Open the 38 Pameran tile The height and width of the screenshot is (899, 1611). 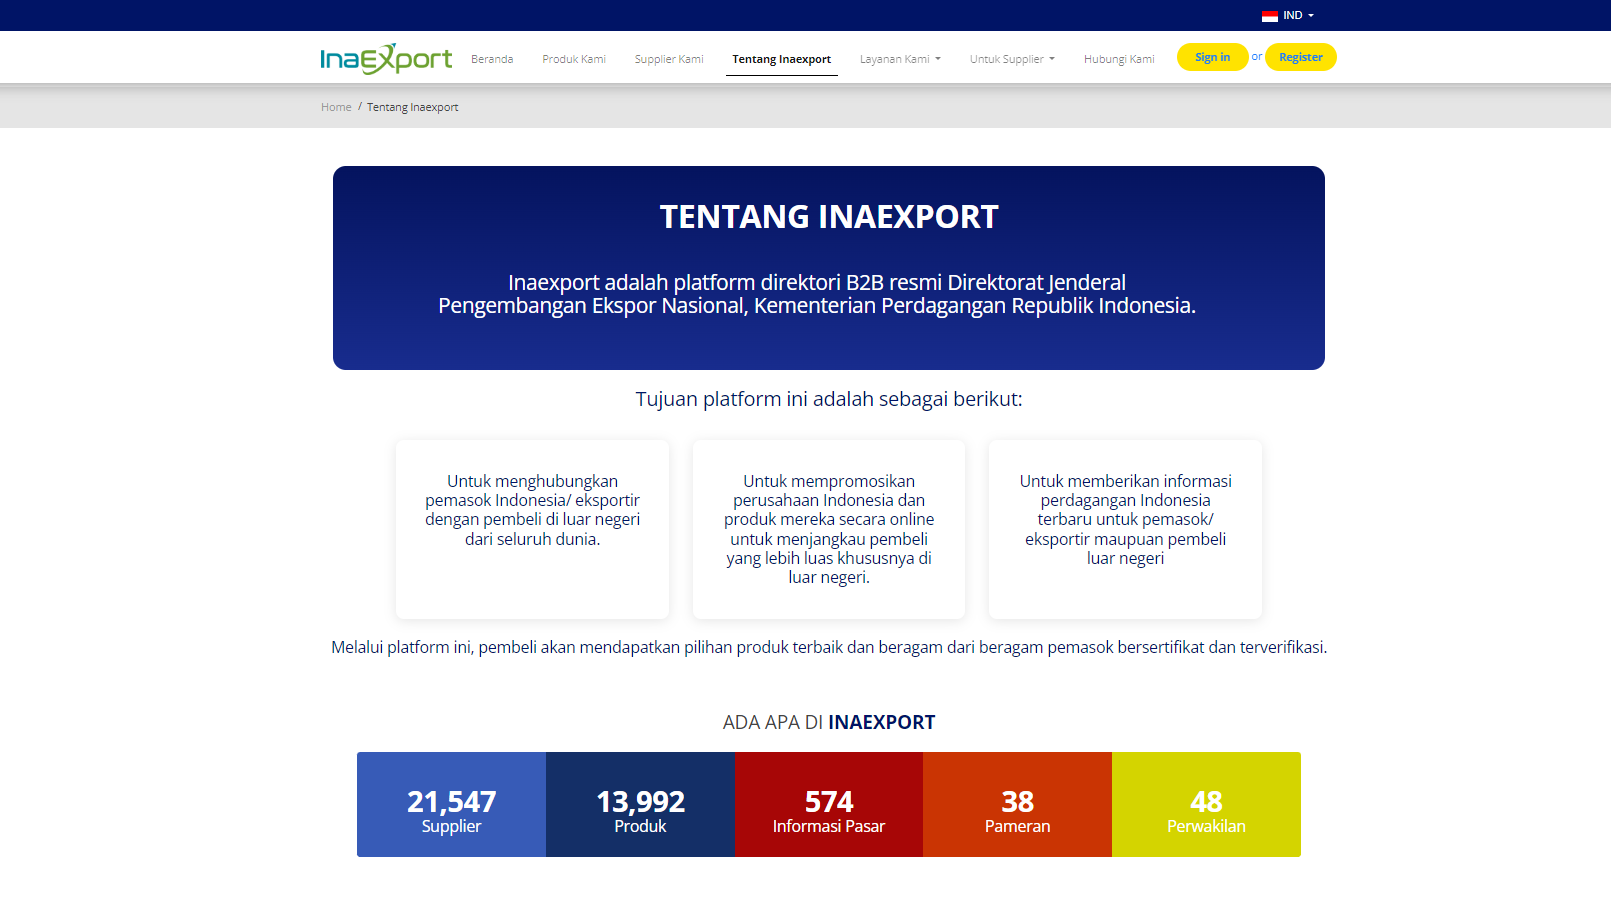(1017, 804)
